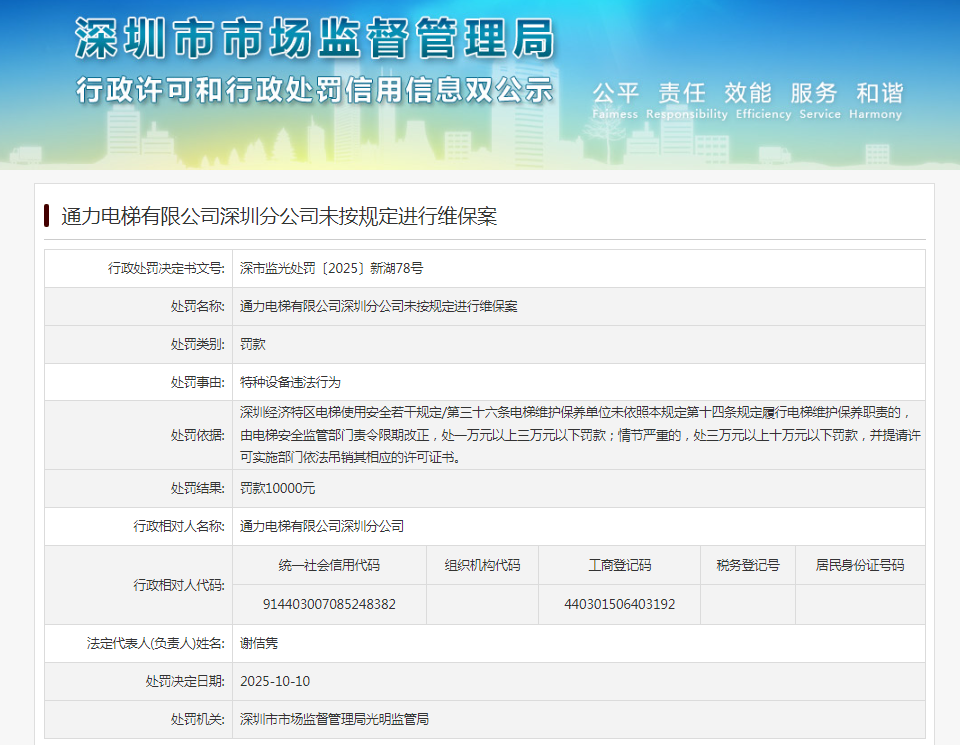Click the 统一社会信用代码 column header

(x=329, y=565)
